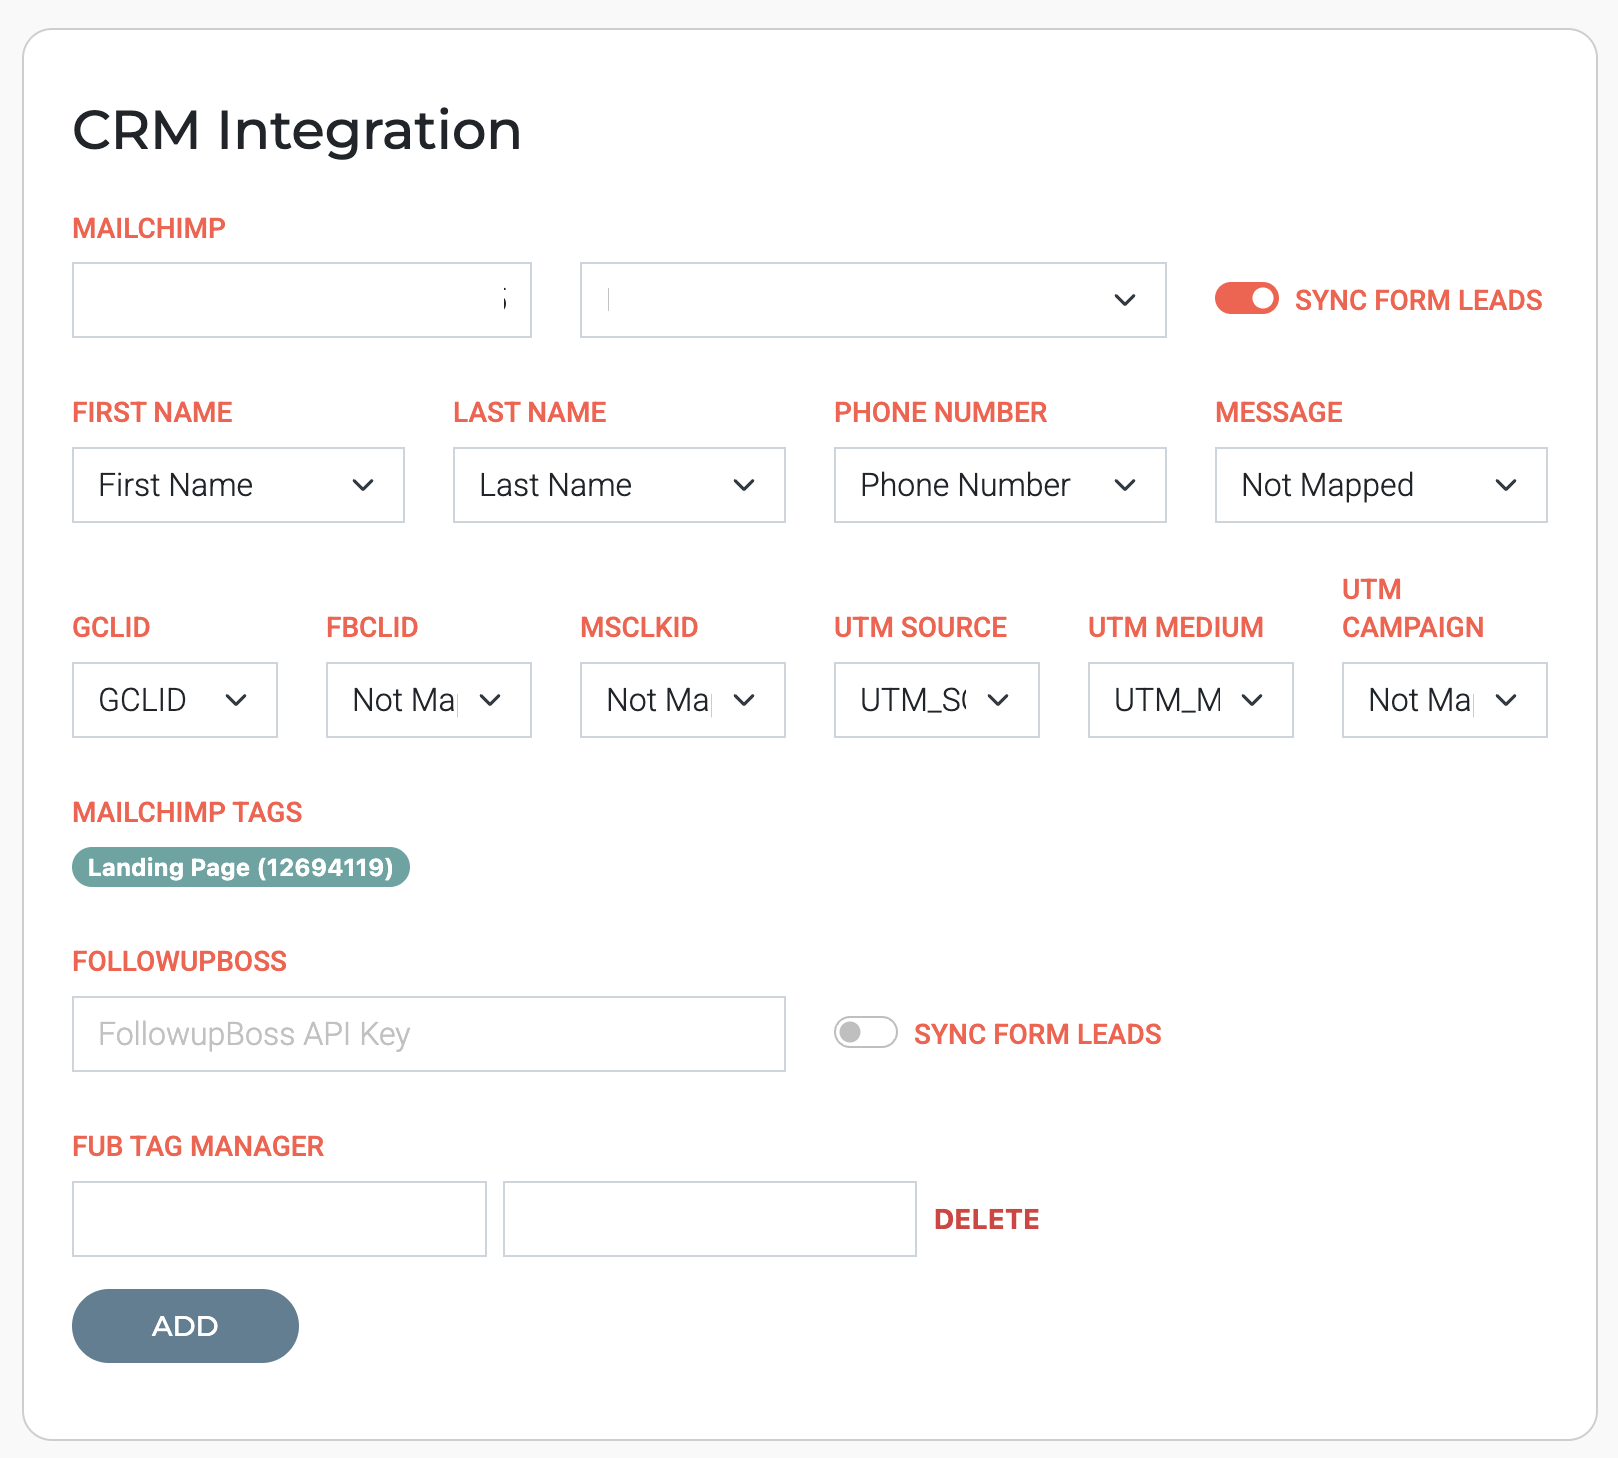Viewport: 1618px width, 1458px height.
Task: Click the Mailchimp API key field
Action: (x=302, y=300)
